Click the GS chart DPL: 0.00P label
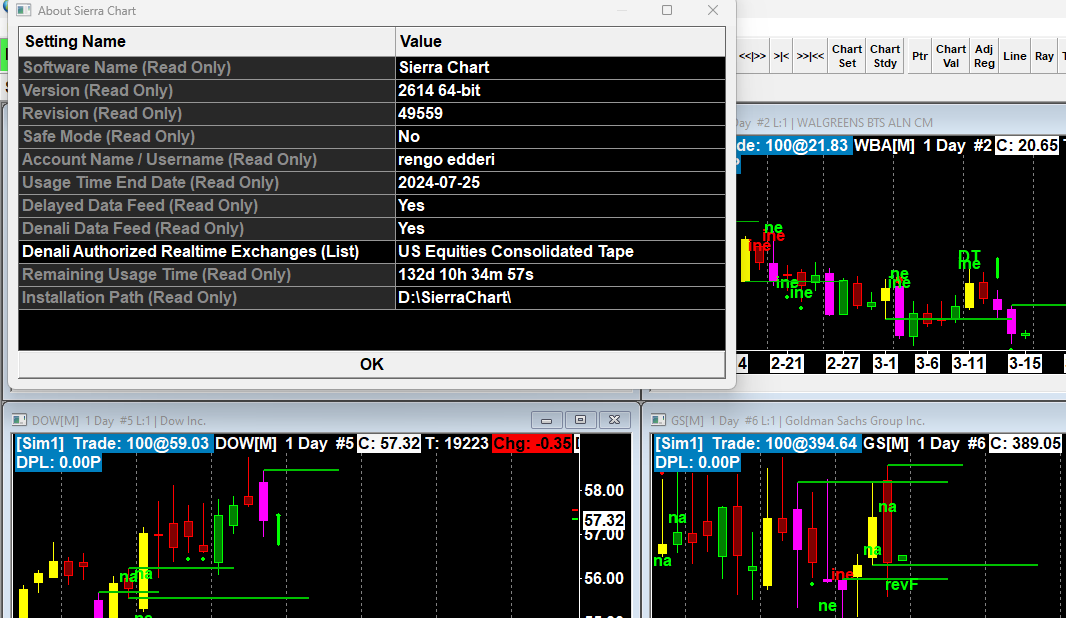1066x618 pixels. pos(697,463)
